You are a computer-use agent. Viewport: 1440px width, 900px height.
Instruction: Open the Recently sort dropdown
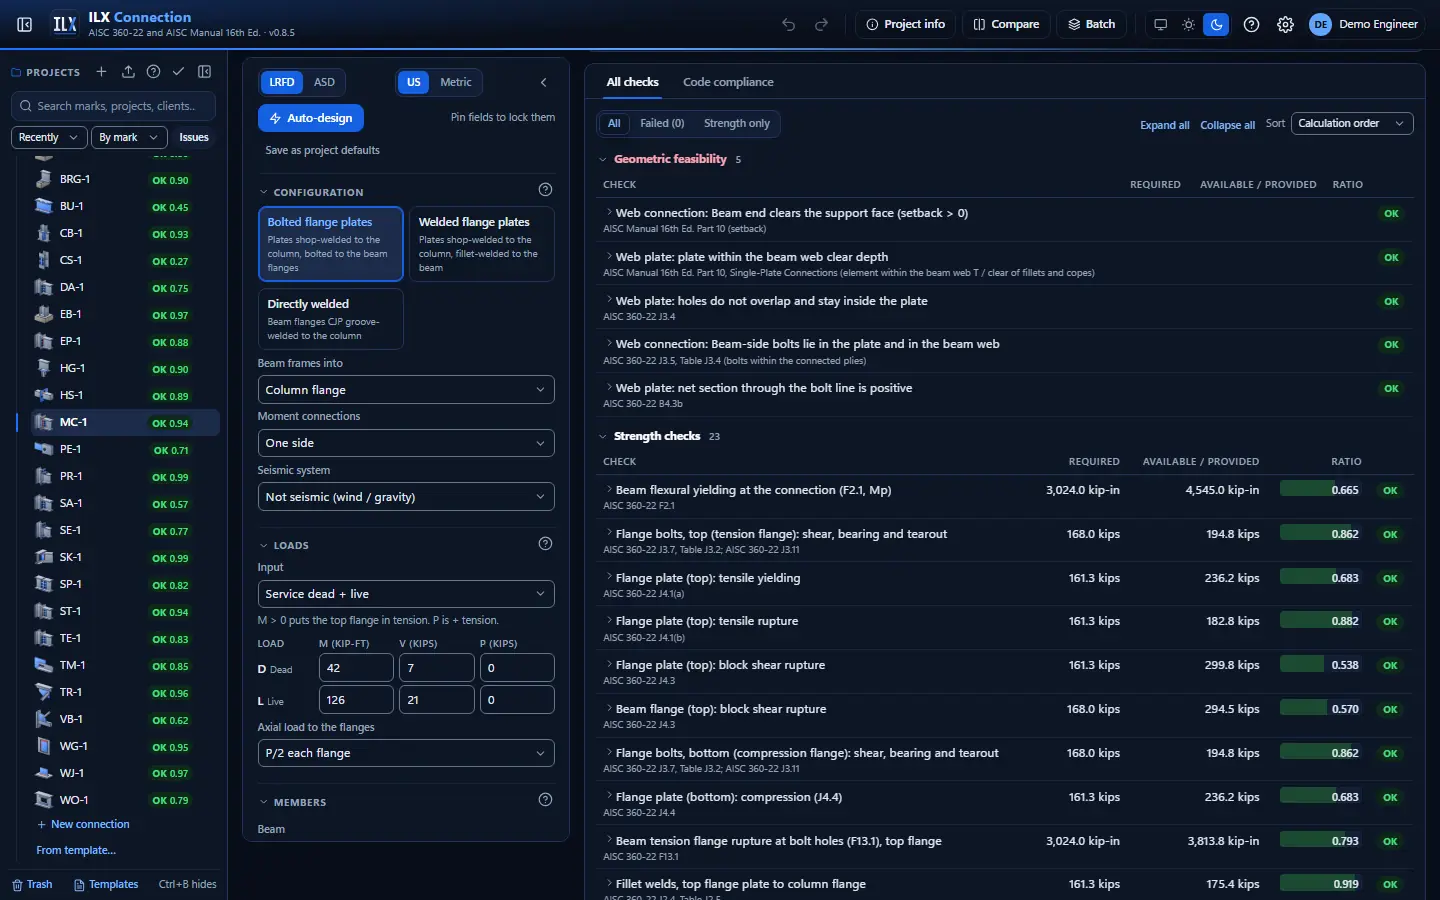[49, 137]
